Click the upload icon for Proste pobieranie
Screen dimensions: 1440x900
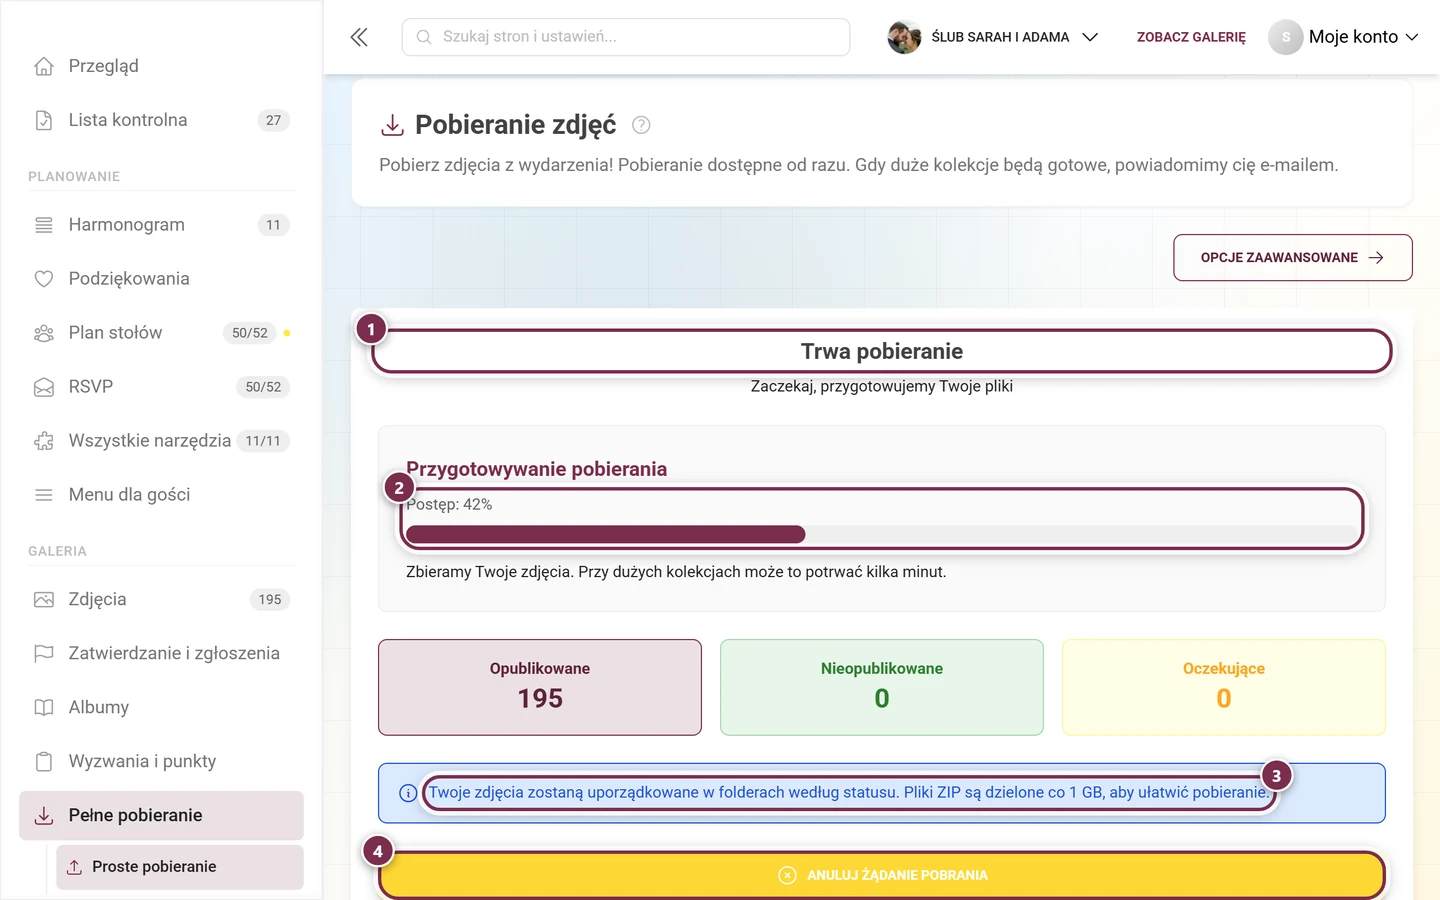(74, 867)
